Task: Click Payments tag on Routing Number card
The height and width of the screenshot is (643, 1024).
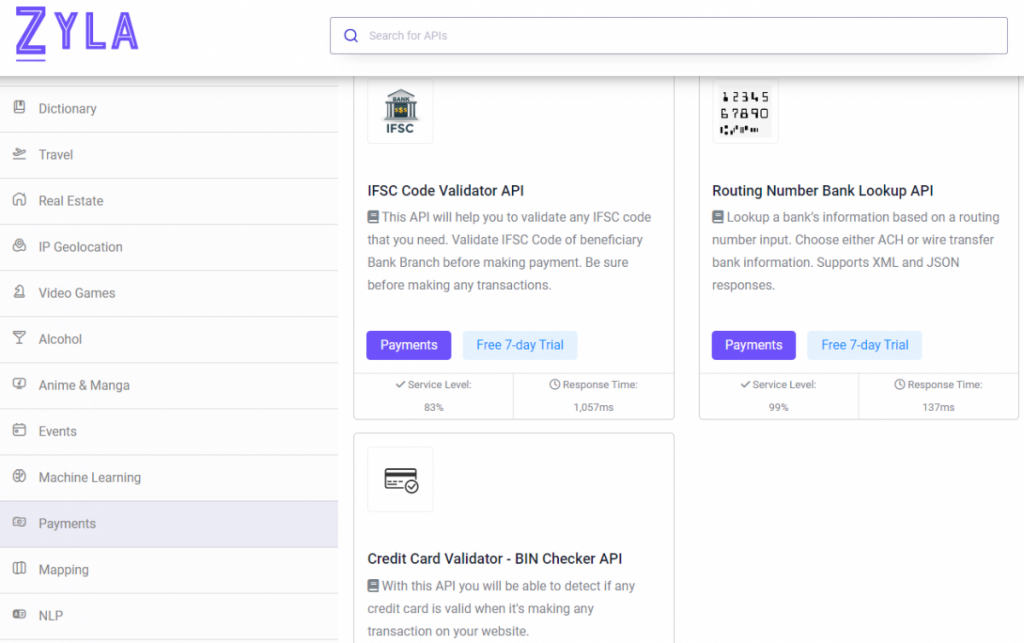Action: (754, 345)
